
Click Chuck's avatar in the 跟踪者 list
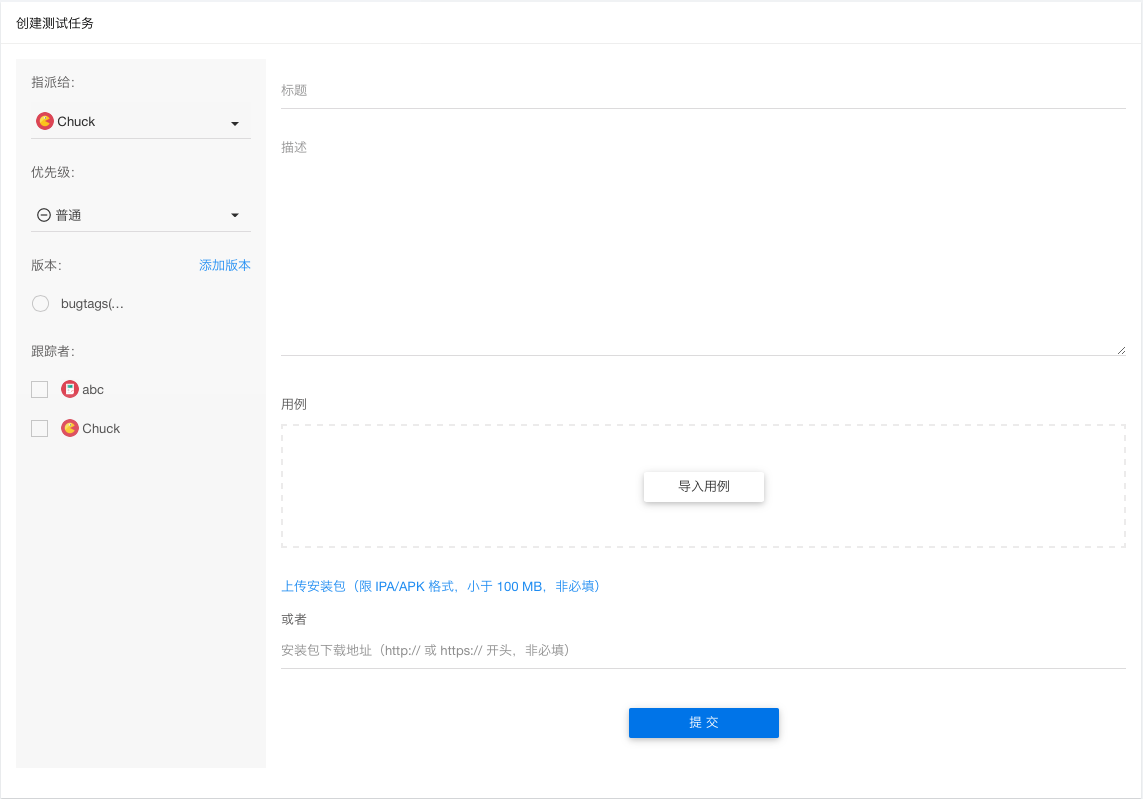[x=70, y=428]
